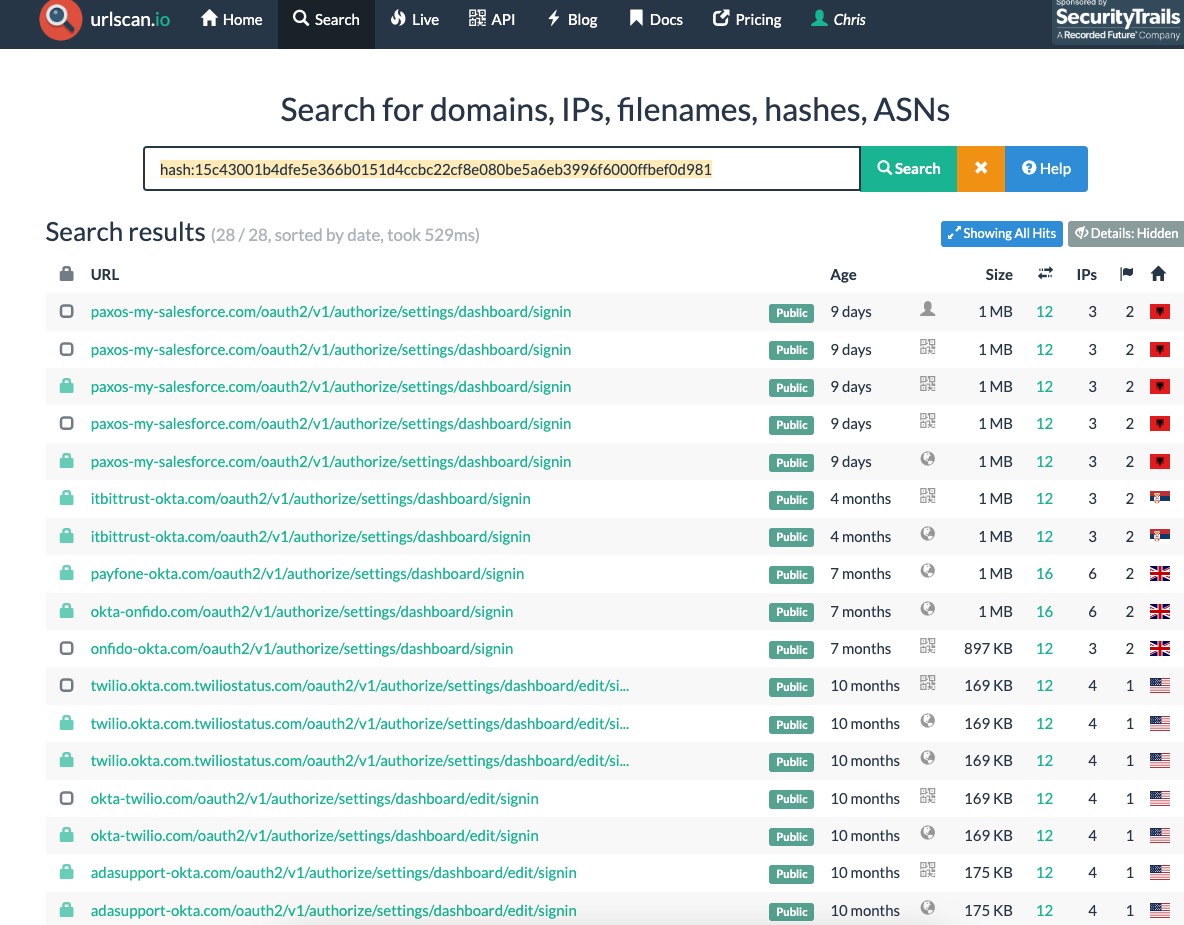Image resolution: width=1184 pixels, height=925 pixels.
Task: Click the UK flag in payfone-okta row
Action: (x=1160, y=573)
